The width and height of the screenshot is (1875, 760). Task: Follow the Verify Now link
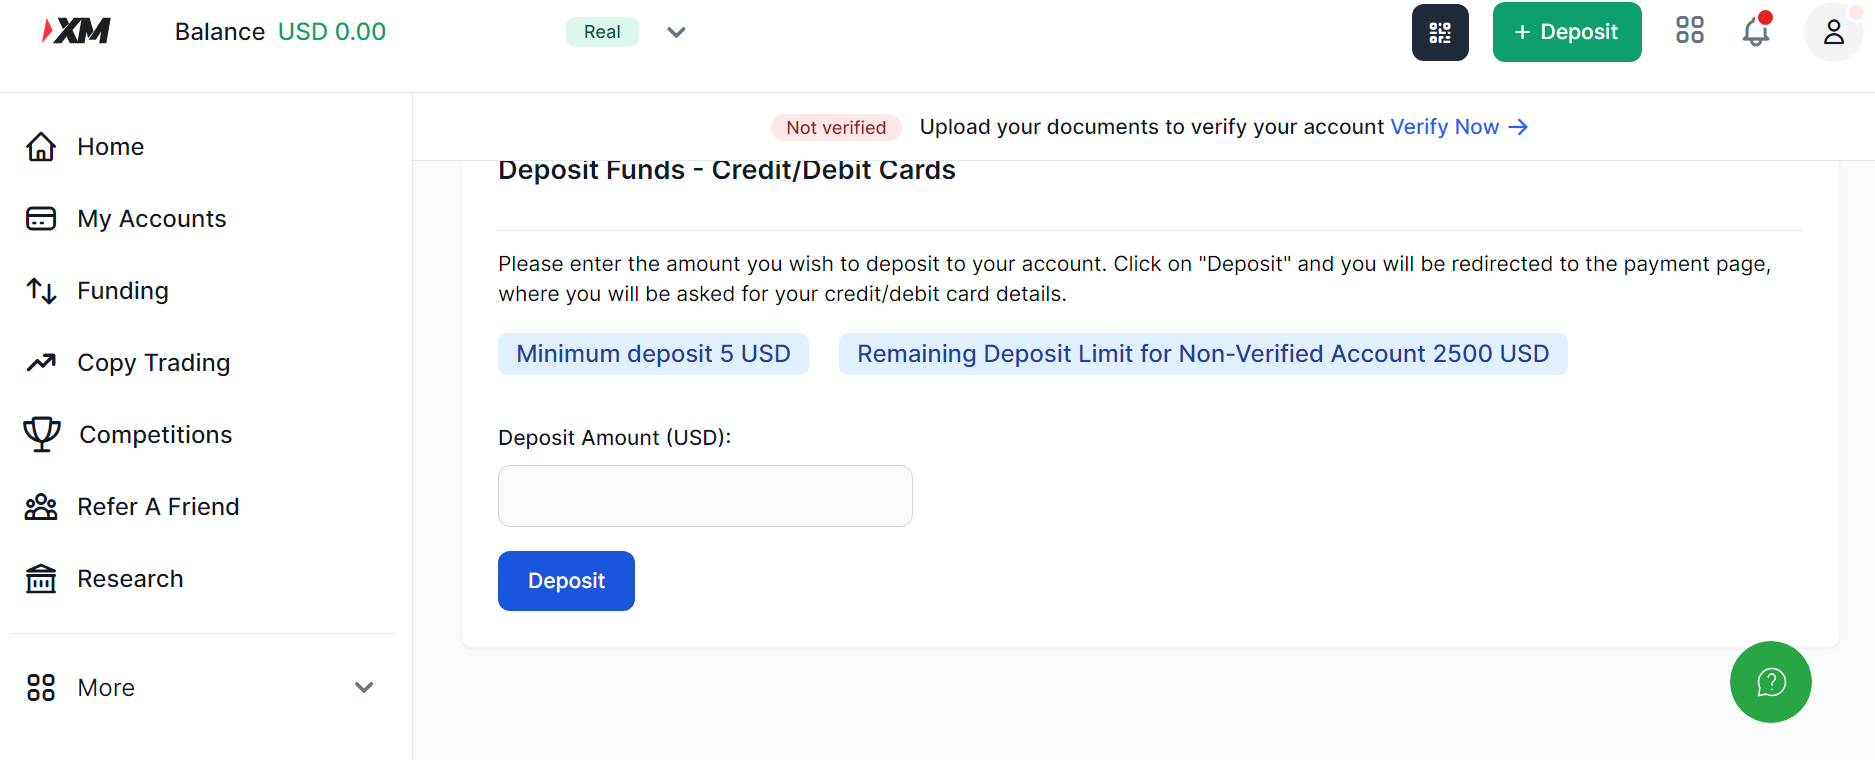pyautogui.click(x=1458, y=127)
